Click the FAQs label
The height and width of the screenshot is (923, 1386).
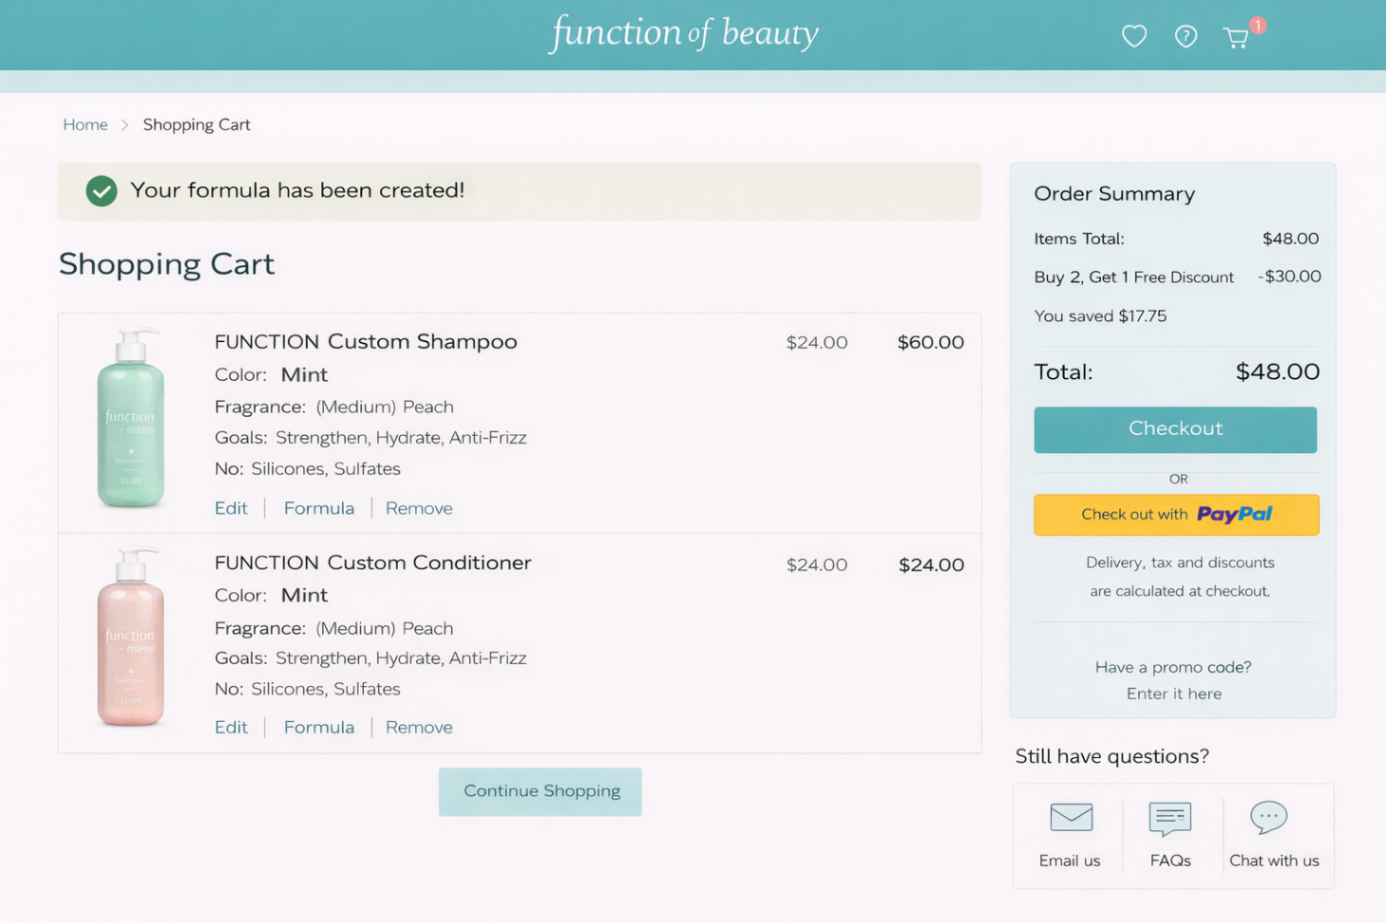(1170, 861)
